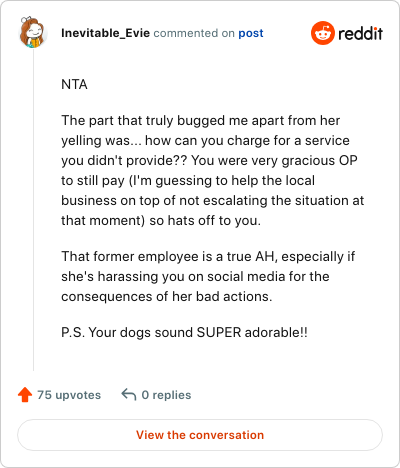Open the Inevitable_Evie username link
The image size is (400, 468).
105,33
